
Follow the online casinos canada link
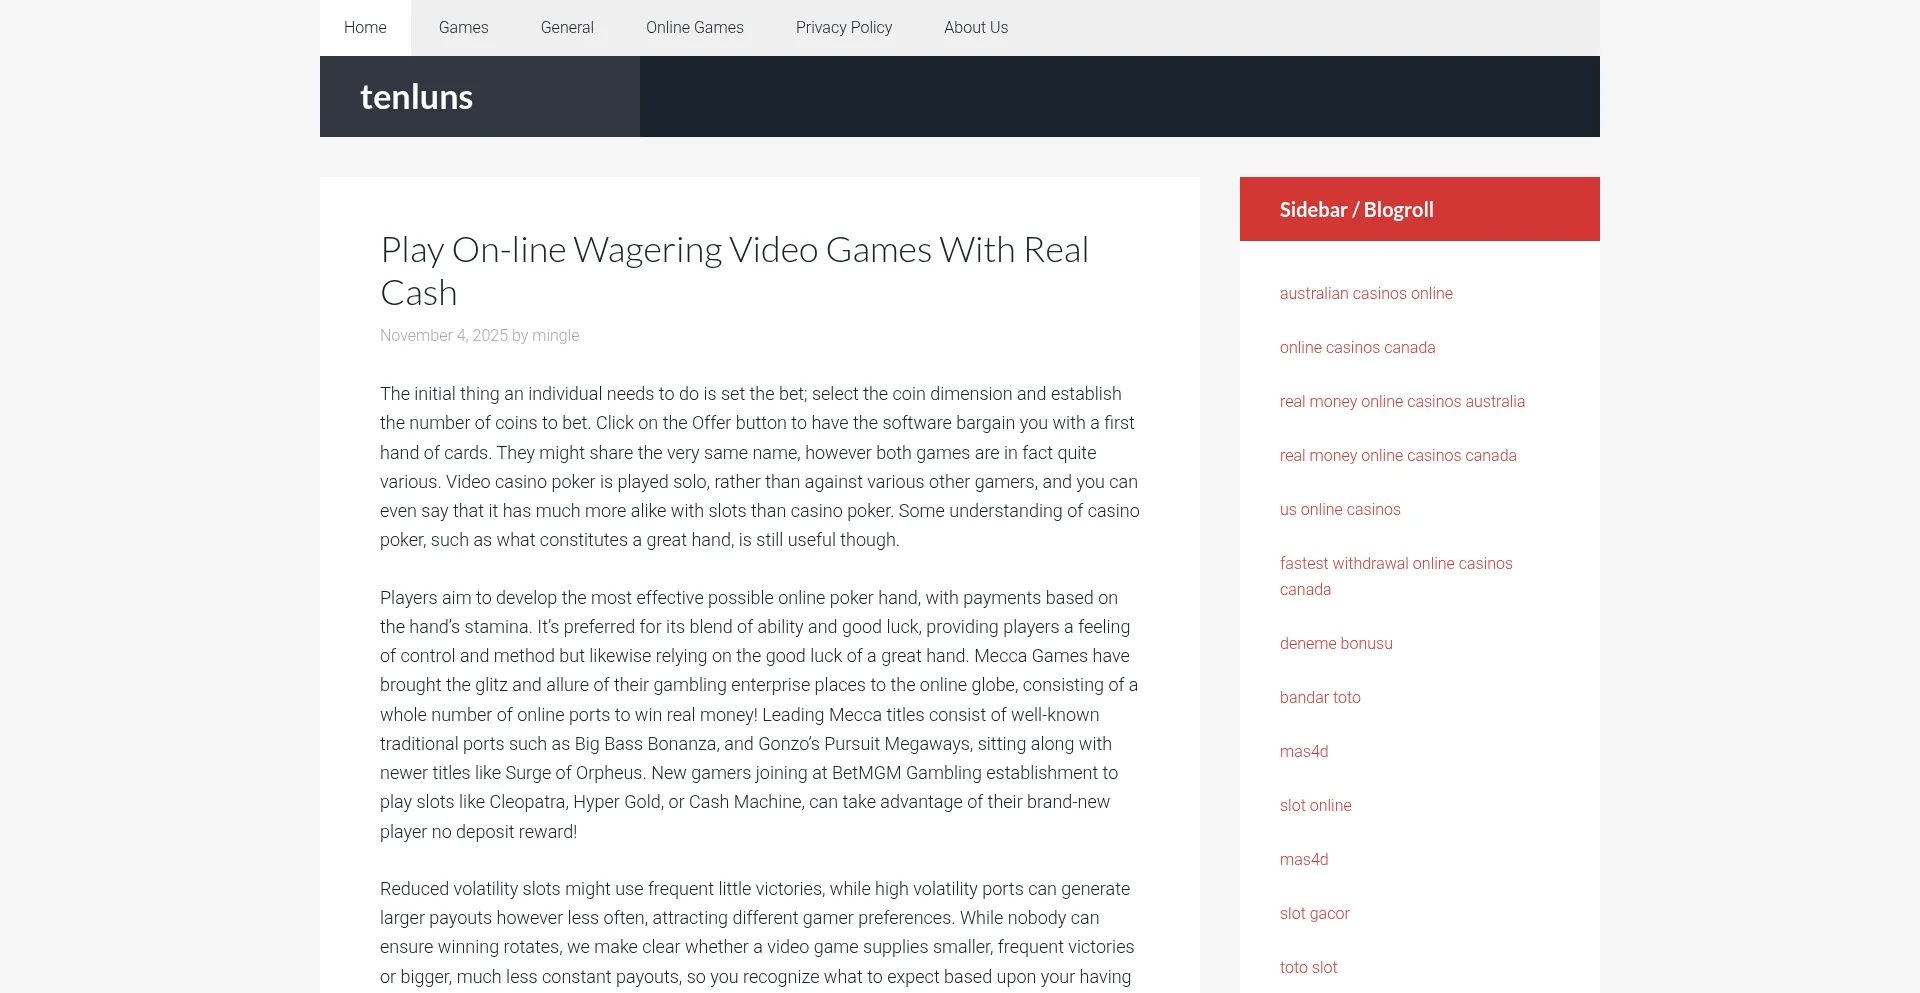tap(1357, 348)
